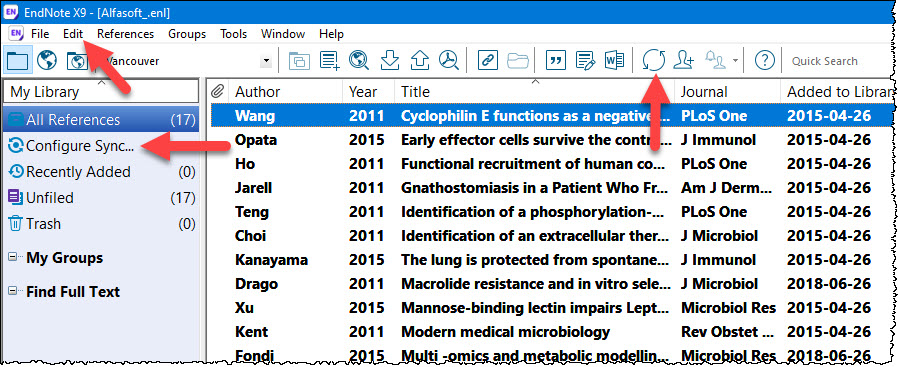This screenshot has height=367, width=898.
Task: Click Insert Citation quotation-mark icon
Action: tap(556, 60)
